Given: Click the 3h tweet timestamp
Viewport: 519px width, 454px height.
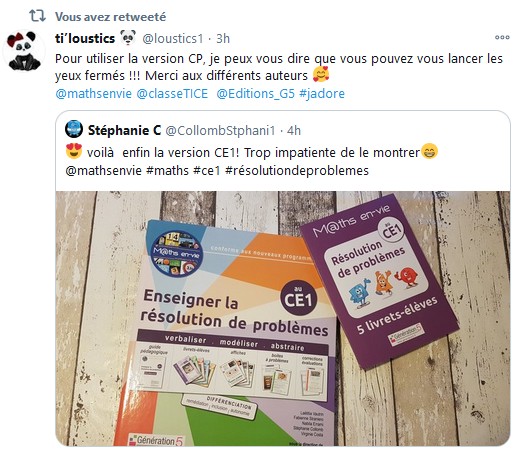Looking at the screenshot, I should click(223, 39).
